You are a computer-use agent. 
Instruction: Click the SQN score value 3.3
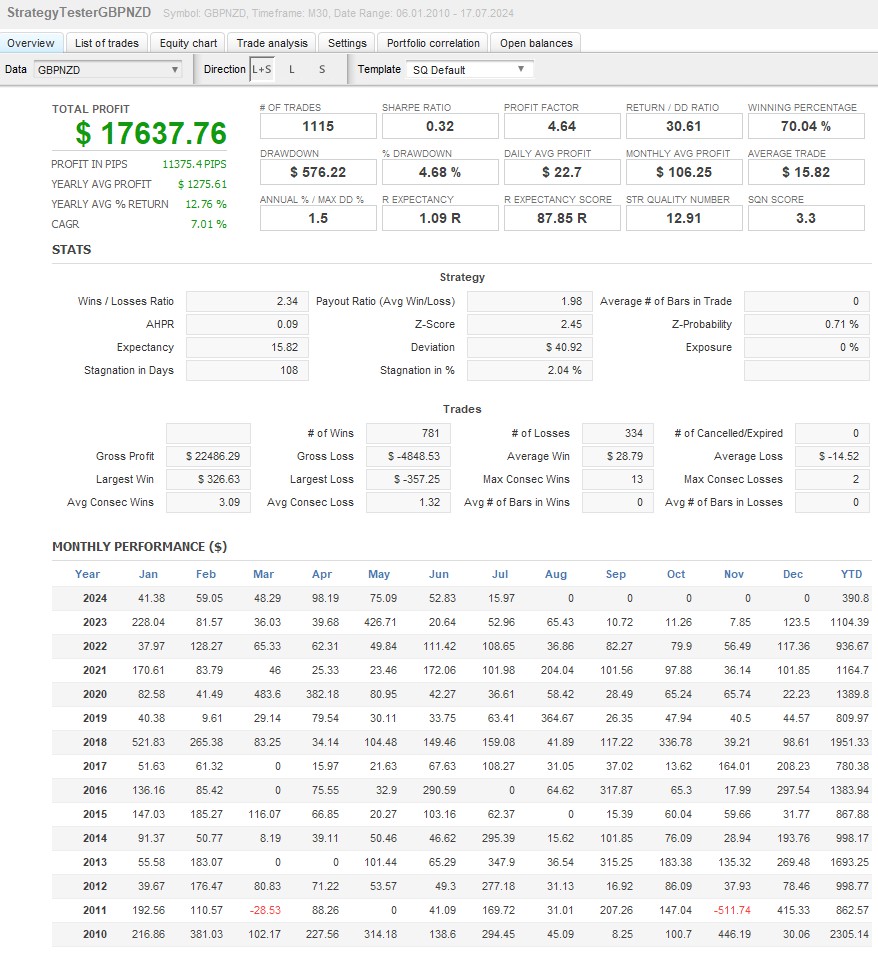coord(806,218)
